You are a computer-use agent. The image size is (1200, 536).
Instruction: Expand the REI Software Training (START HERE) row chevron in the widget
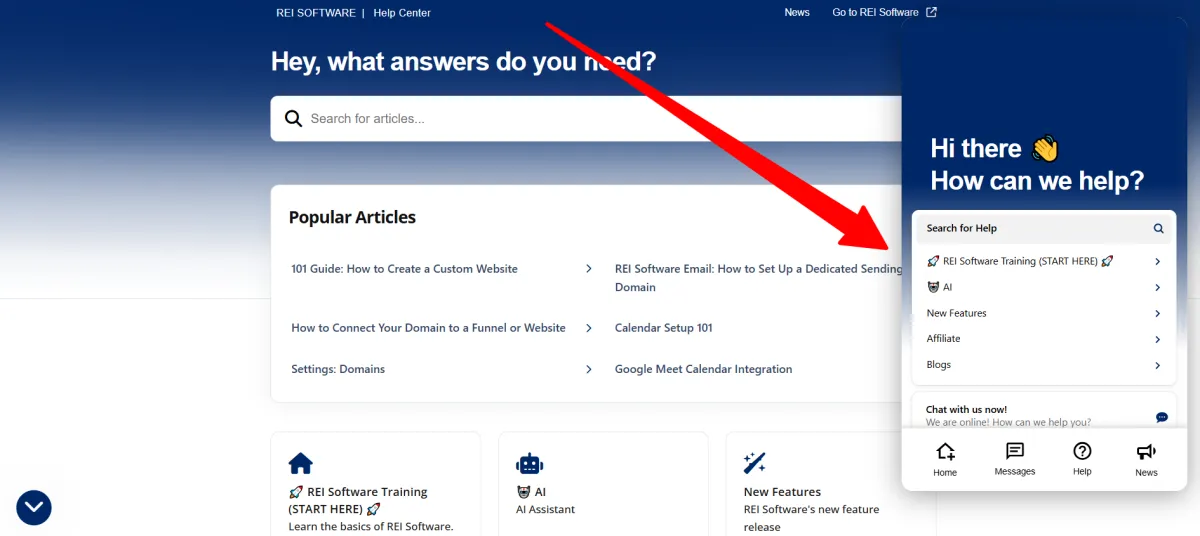[x=1157, y=262]
